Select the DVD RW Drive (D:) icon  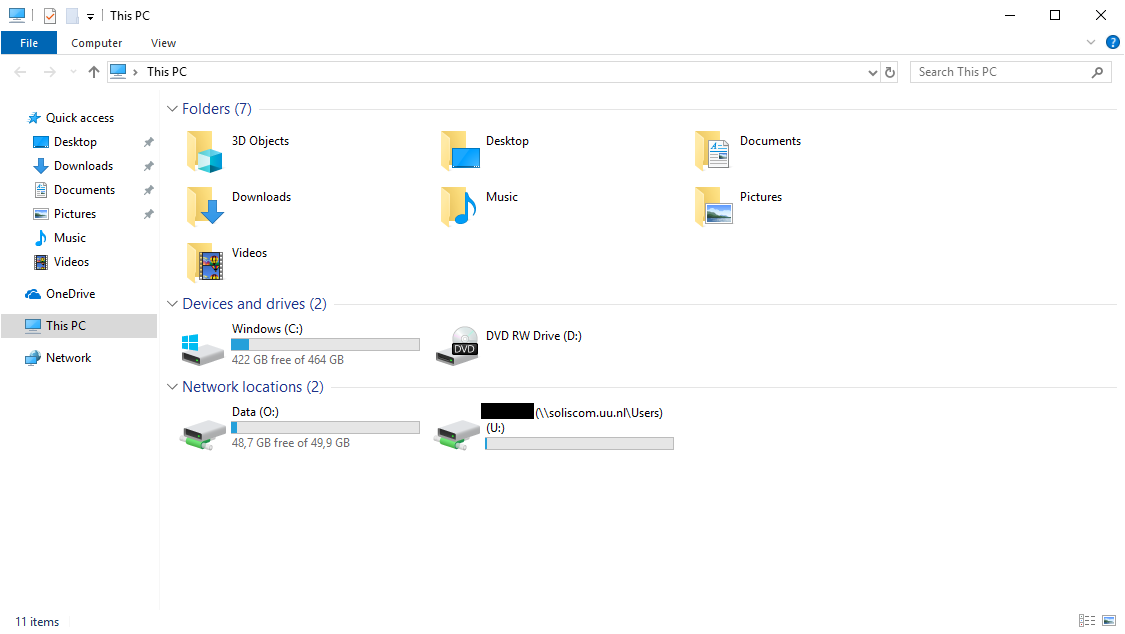pos(458,346)
